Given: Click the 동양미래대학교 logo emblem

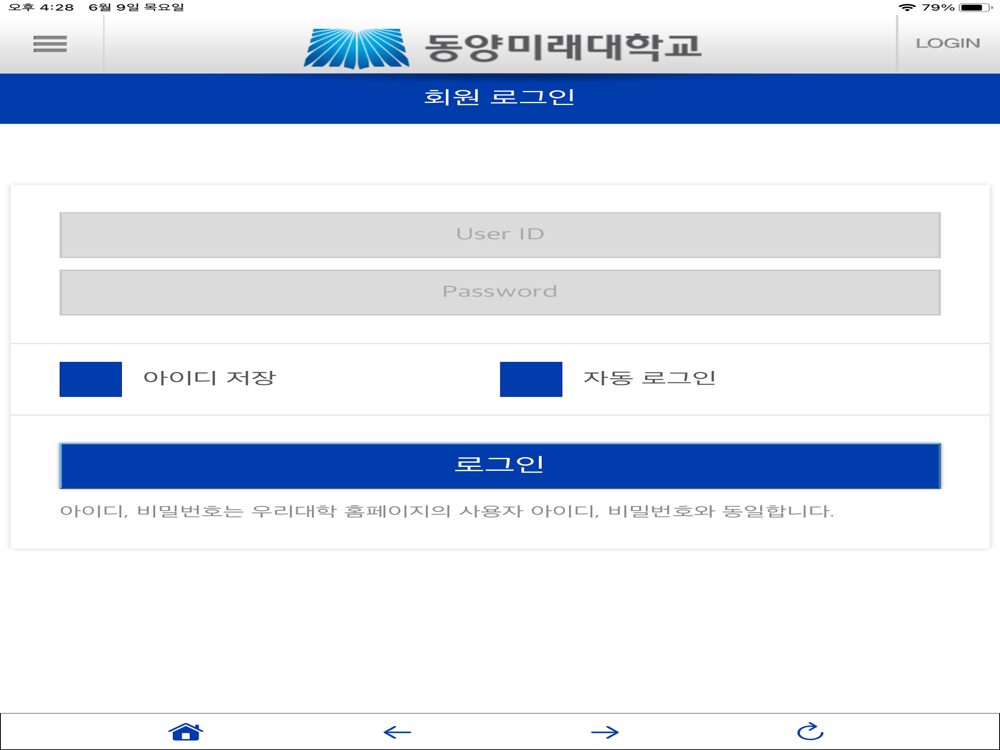Looking at the screenshot, I should pyautogui.click(x=357, y=48).
